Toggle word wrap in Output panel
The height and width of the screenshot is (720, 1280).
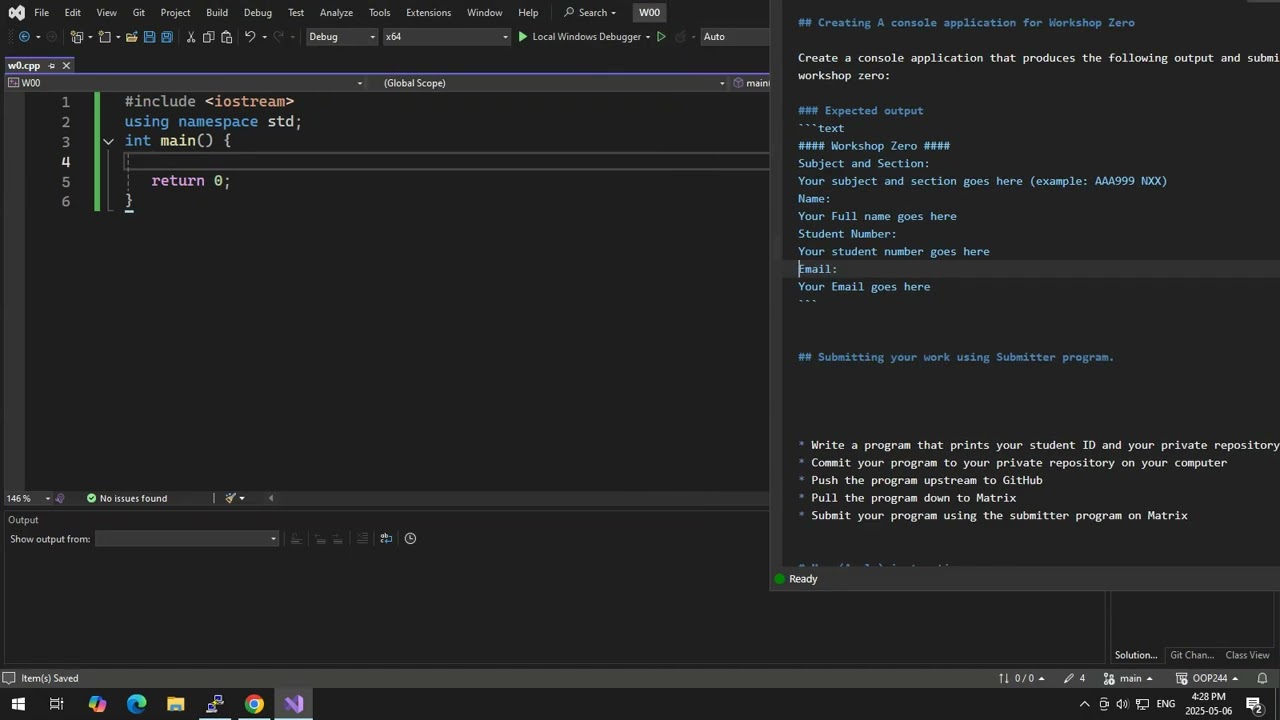386,538
